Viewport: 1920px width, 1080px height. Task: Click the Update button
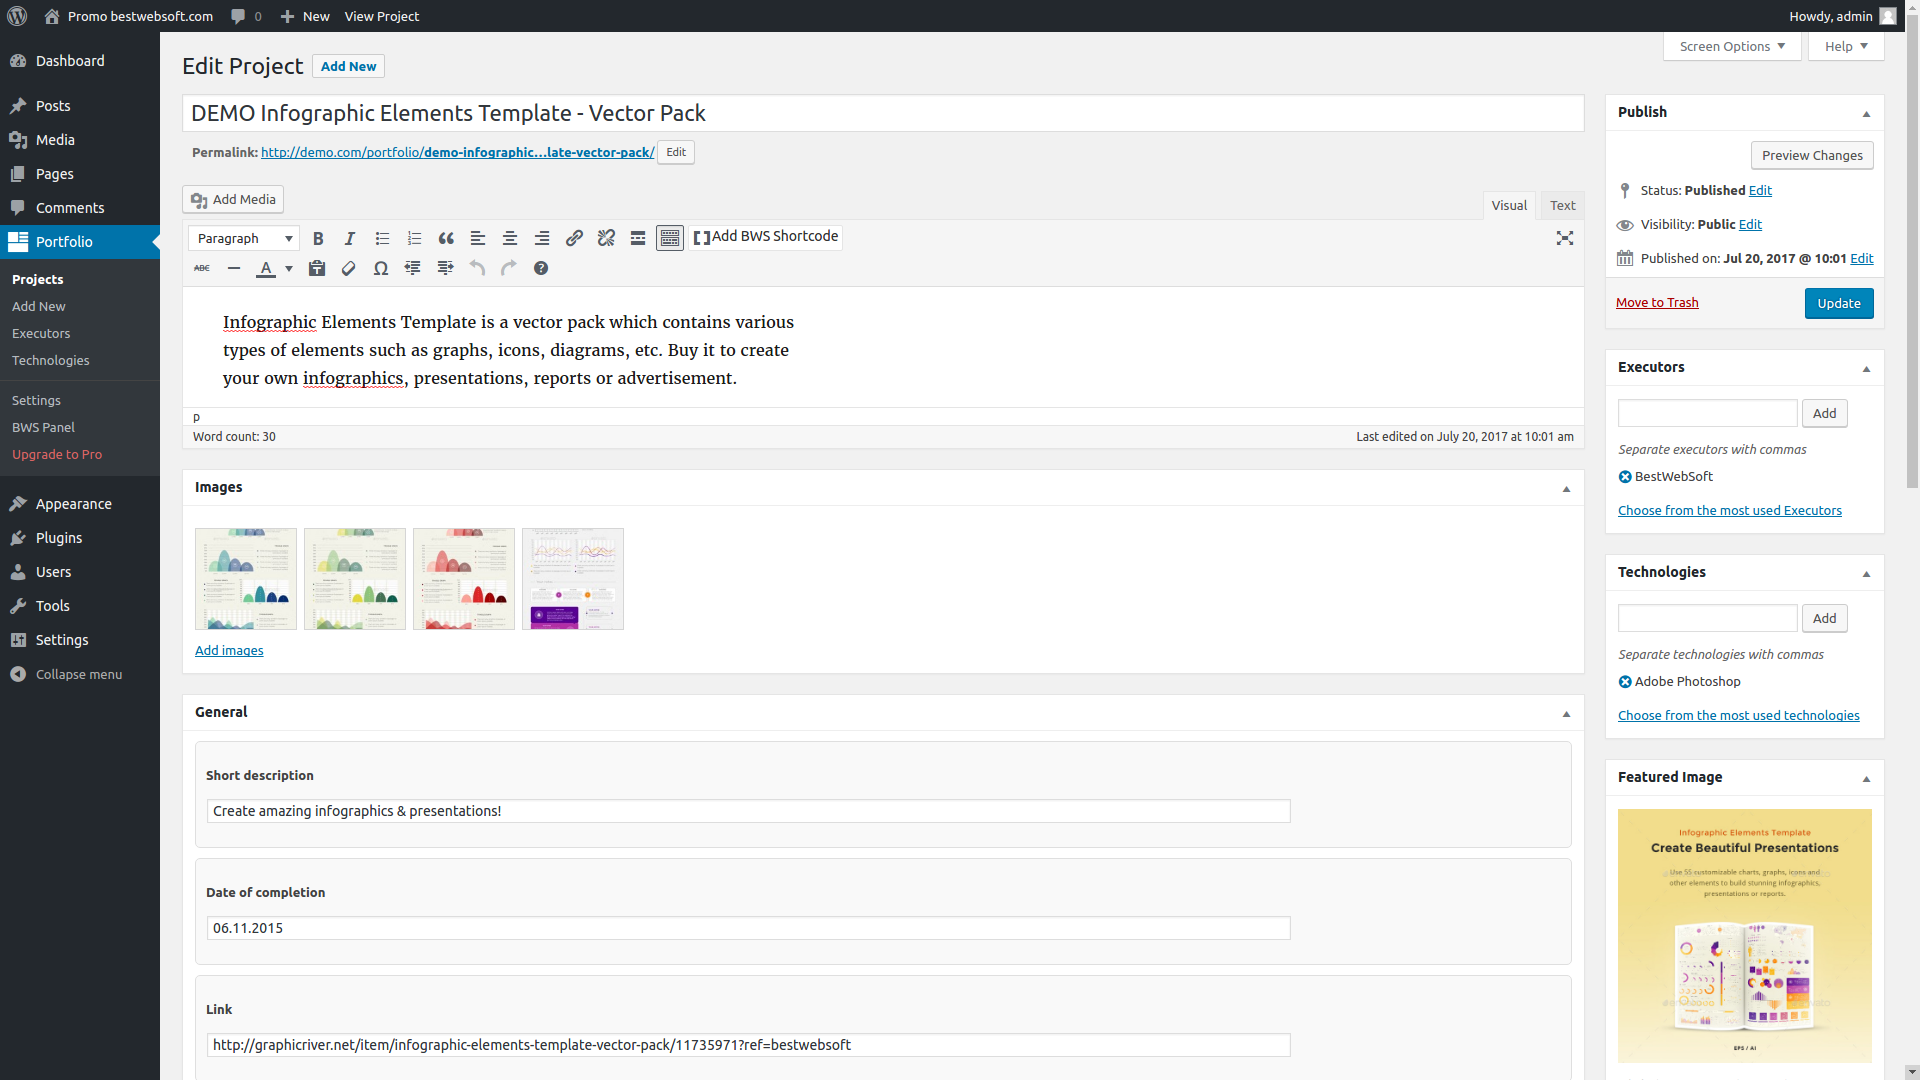coord(1839,303)
